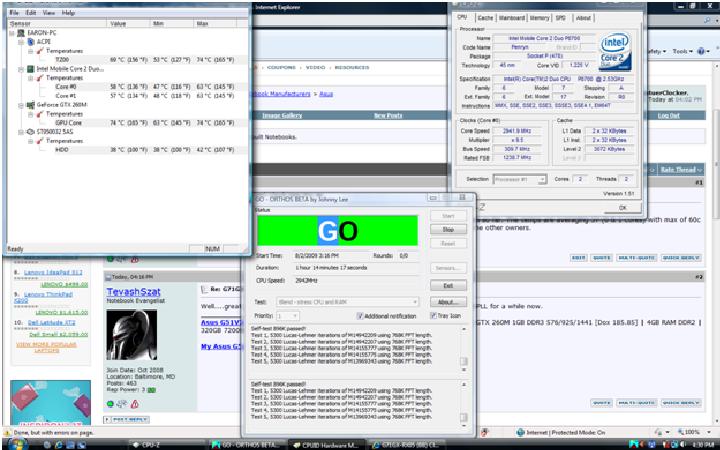Click View More Popular Laptops link
This screenshot has height=450, width=720.
click(x=46, y=347)
